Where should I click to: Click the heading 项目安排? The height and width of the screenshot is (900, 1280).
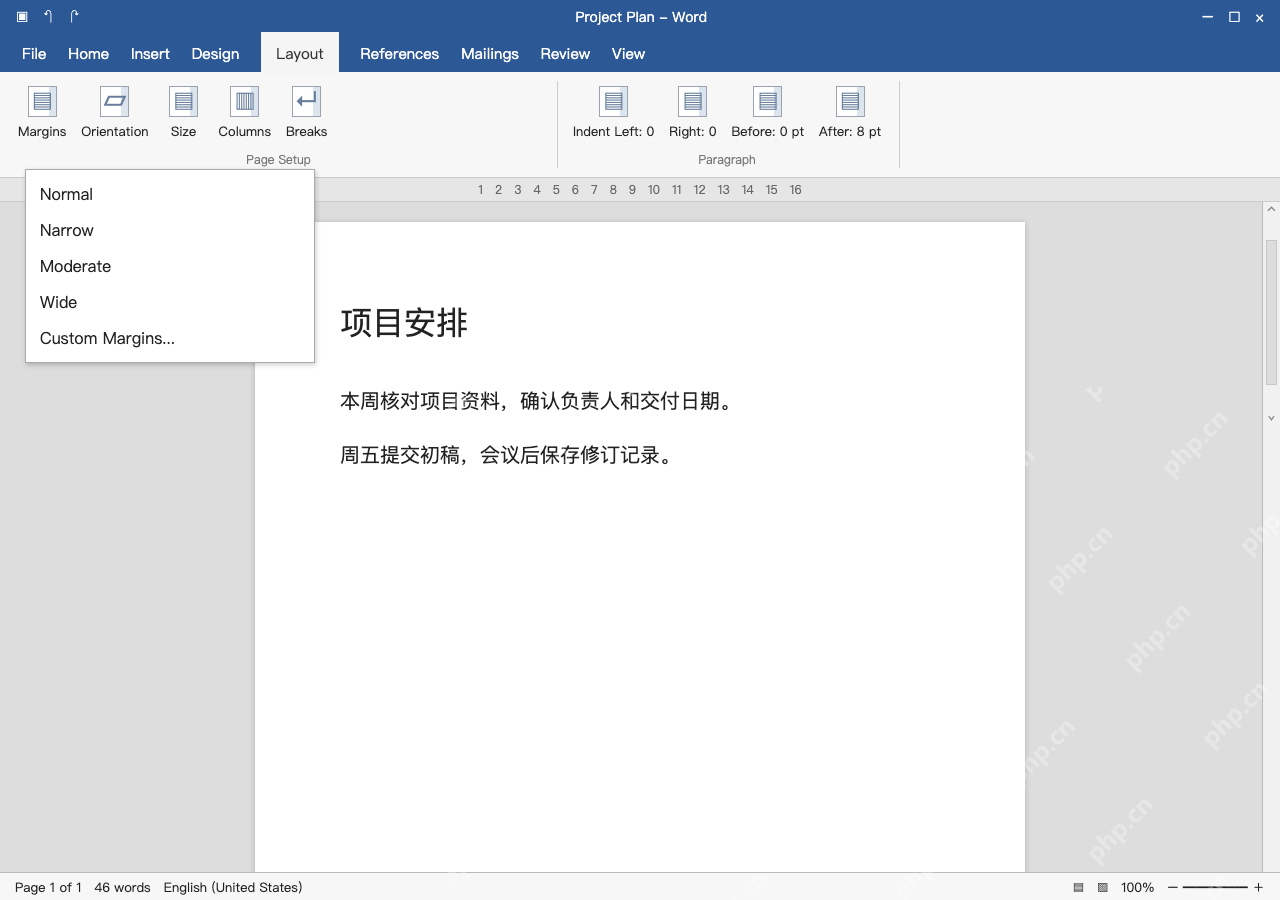tap(404, 323)
